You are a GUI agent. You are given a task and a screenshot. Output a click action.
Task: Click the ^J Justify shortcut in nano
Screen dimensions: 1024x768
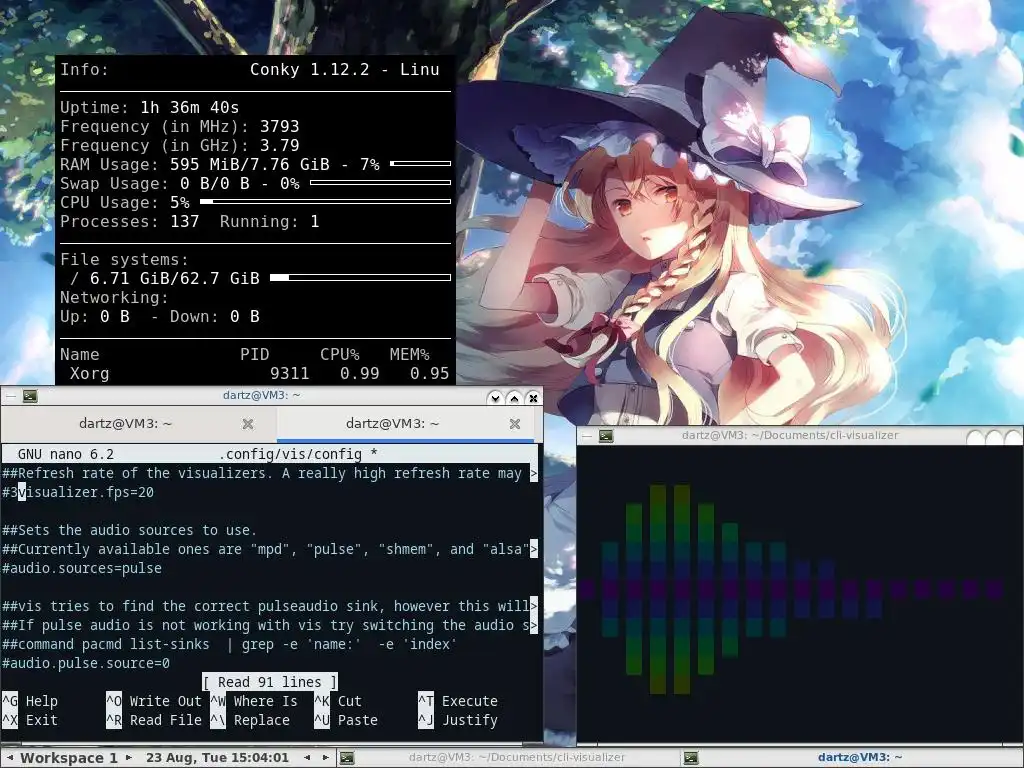[x=458, y=720]
